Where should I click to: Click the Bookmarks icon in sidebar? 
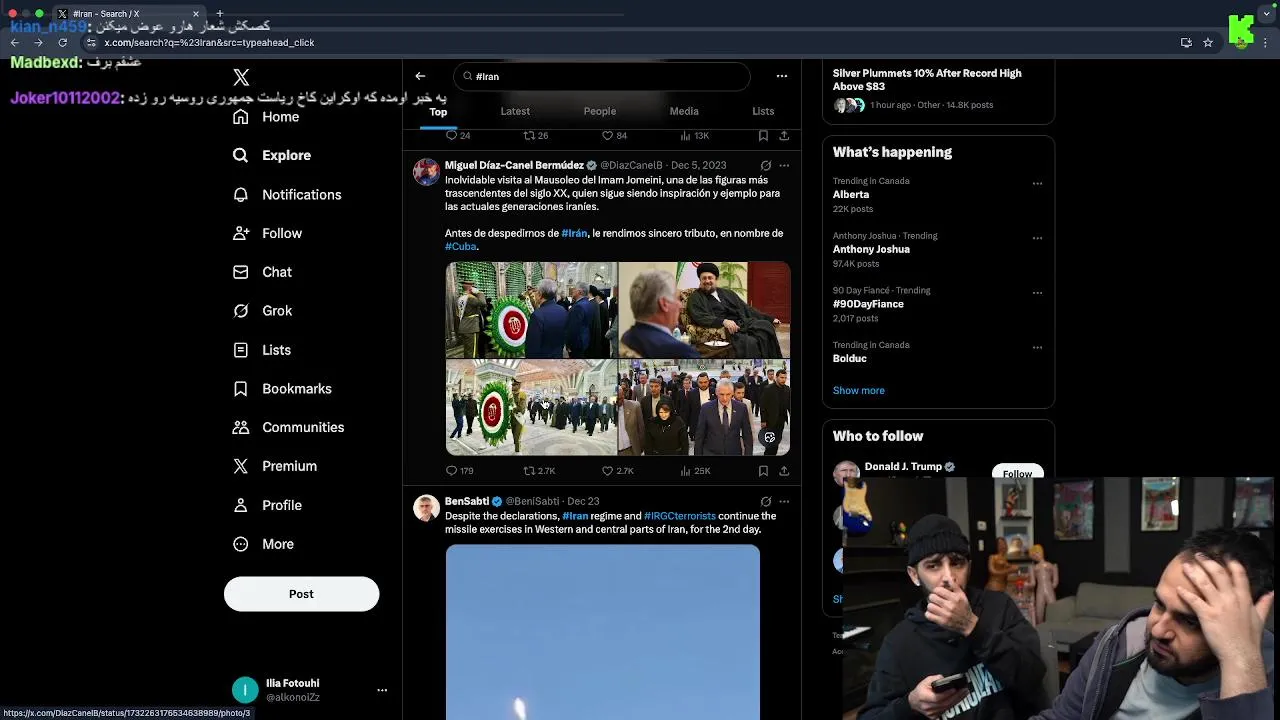click(x=240, y=389)
